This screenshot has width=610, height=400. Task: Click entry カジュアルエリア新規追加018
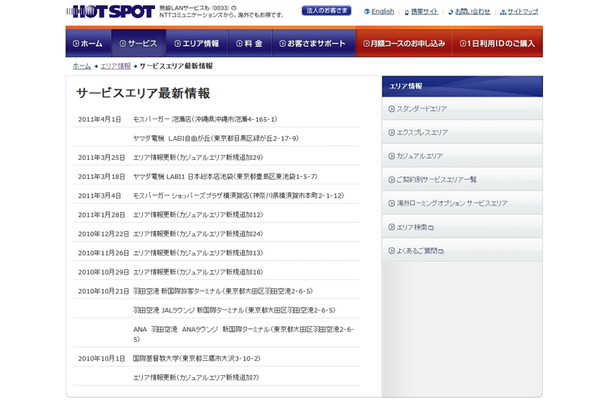(198, 272)
